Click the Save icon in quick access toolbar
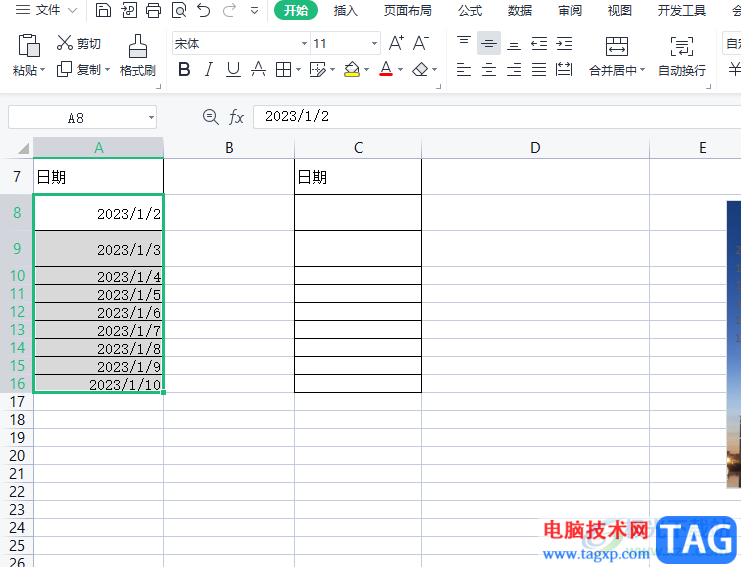The width and height of the screenshot is (741, 567). pos(103,10)
